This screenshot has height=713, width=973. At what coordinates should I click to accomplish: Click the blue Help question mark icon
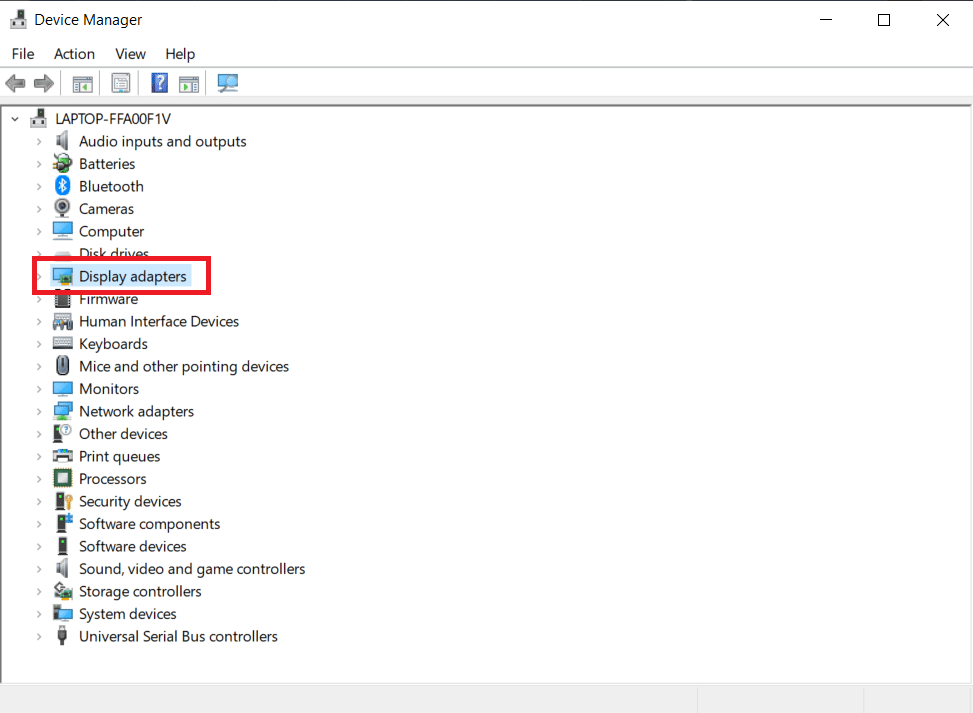[x=159, y=83]
